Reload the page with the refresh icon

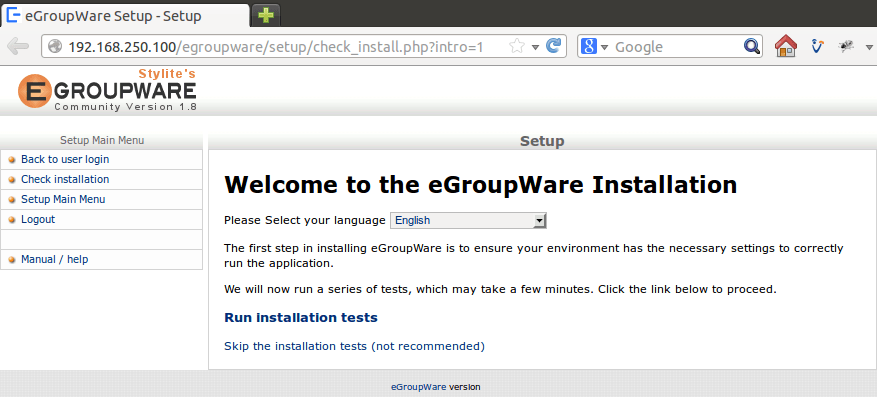tap(553, 46)
